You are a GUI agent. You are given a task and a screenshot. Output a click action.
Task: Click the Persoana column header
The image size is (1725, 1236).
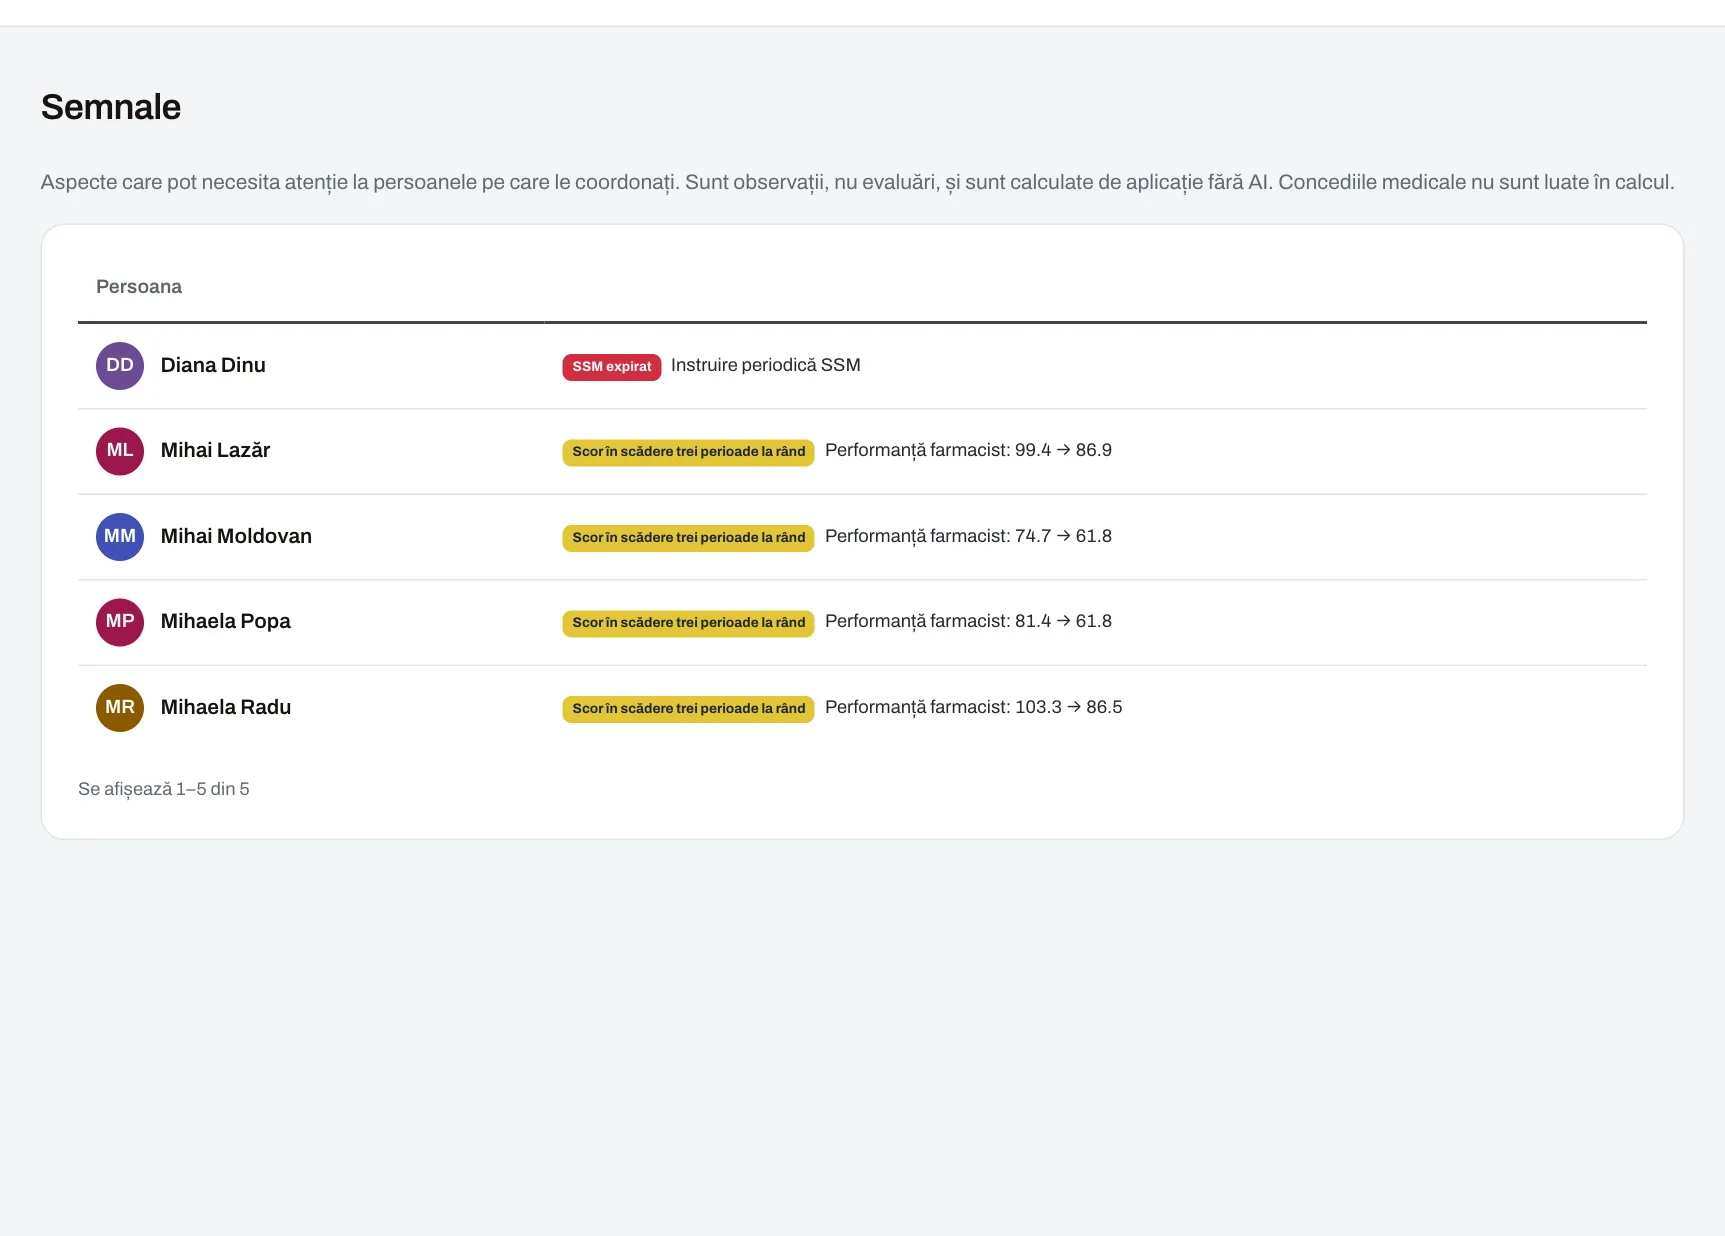139,287
